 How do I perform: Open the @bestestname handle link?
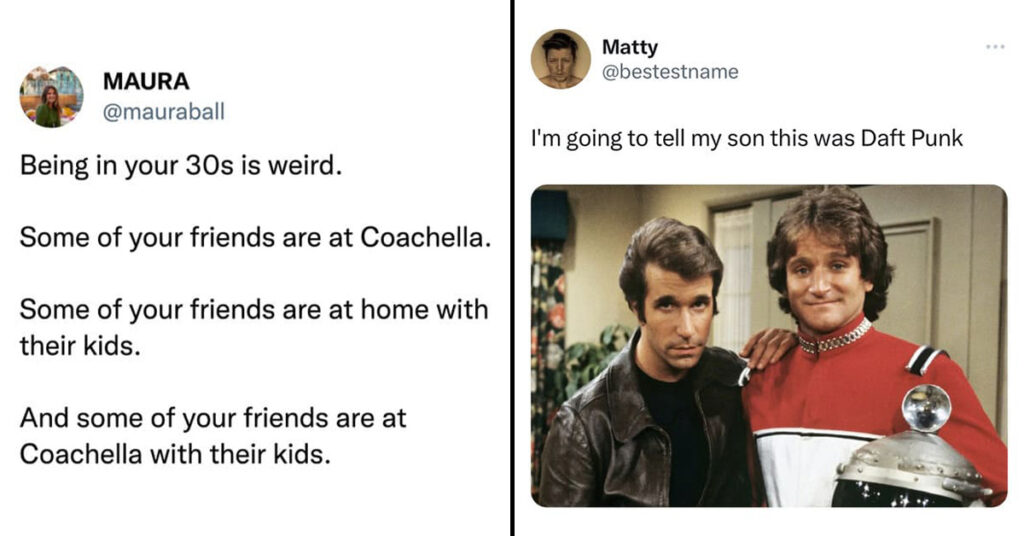tap(670, 72)
